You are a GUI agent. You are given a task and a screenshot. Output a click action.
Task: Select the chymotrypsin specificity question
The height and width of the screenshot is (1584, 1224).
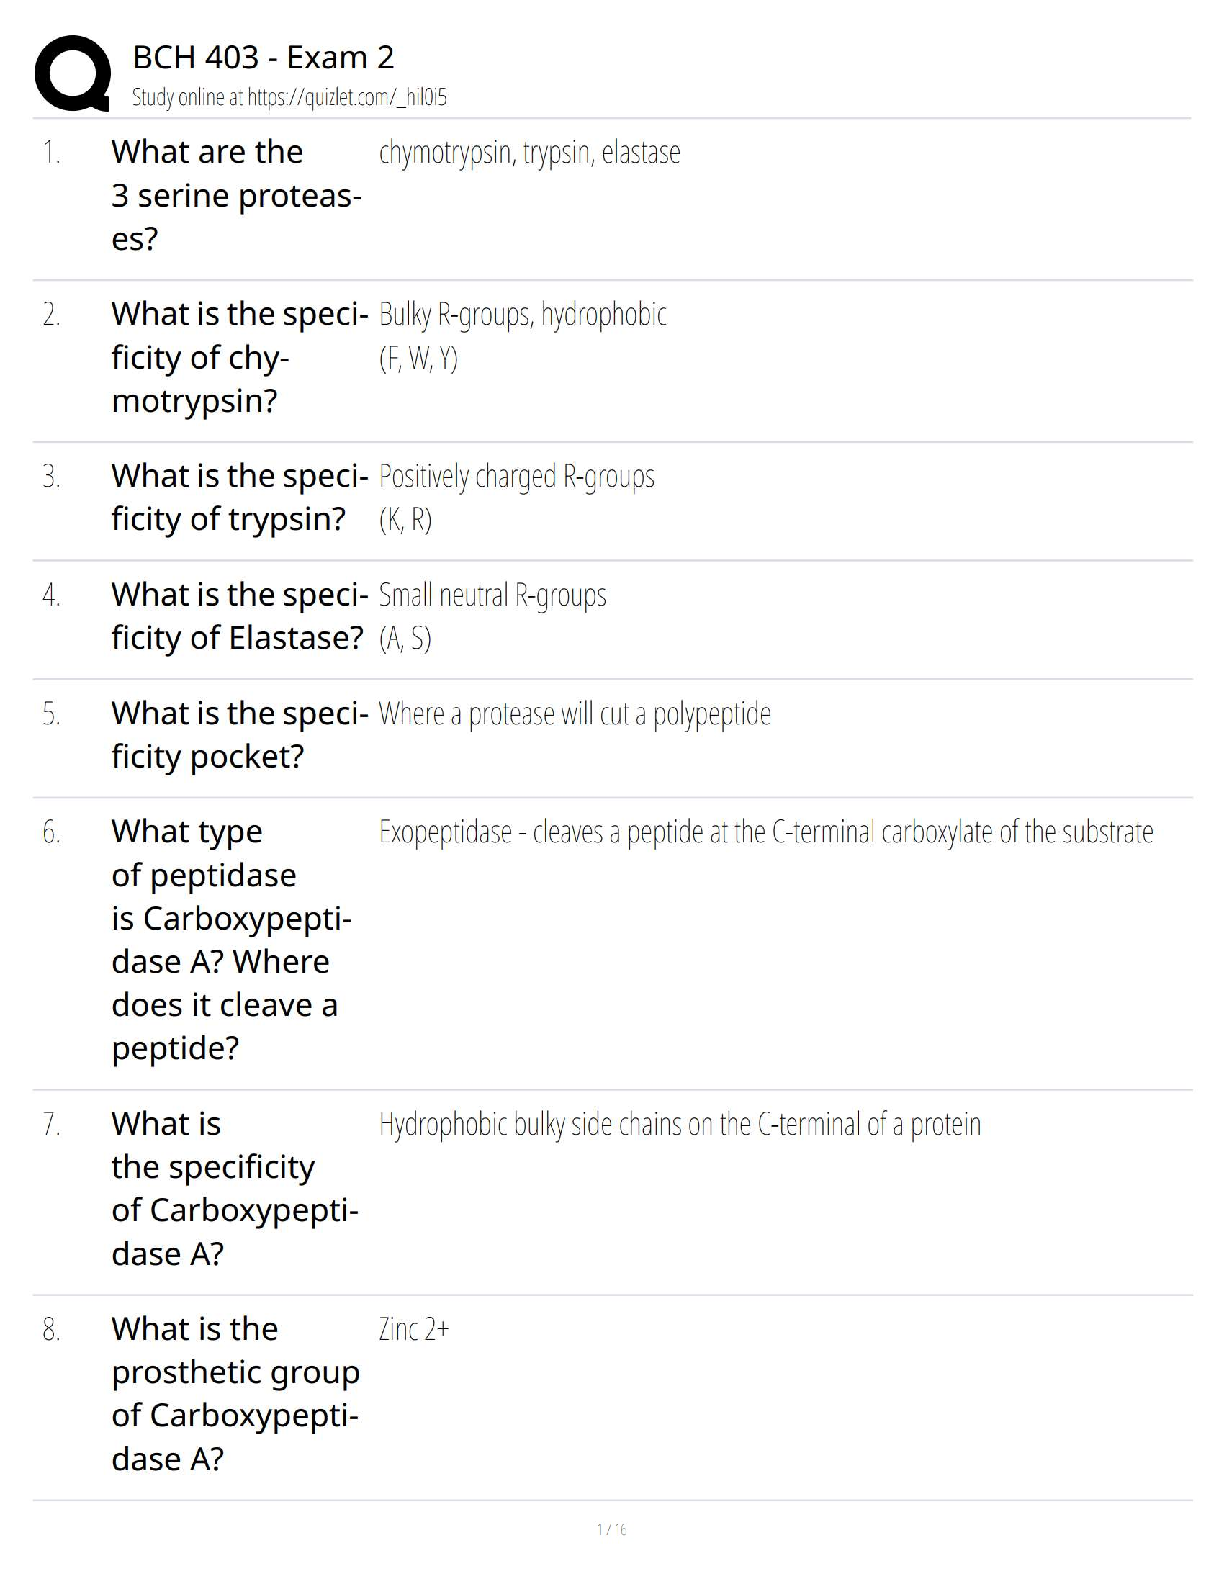[x=239, y=357]
